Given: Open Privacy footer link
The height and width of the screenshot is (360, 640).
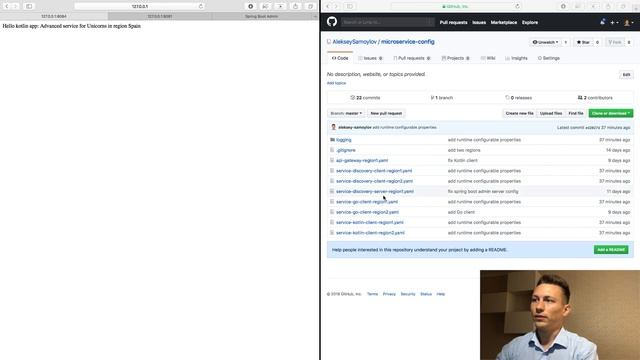Looking at the screenshot, I should [389, 294].
